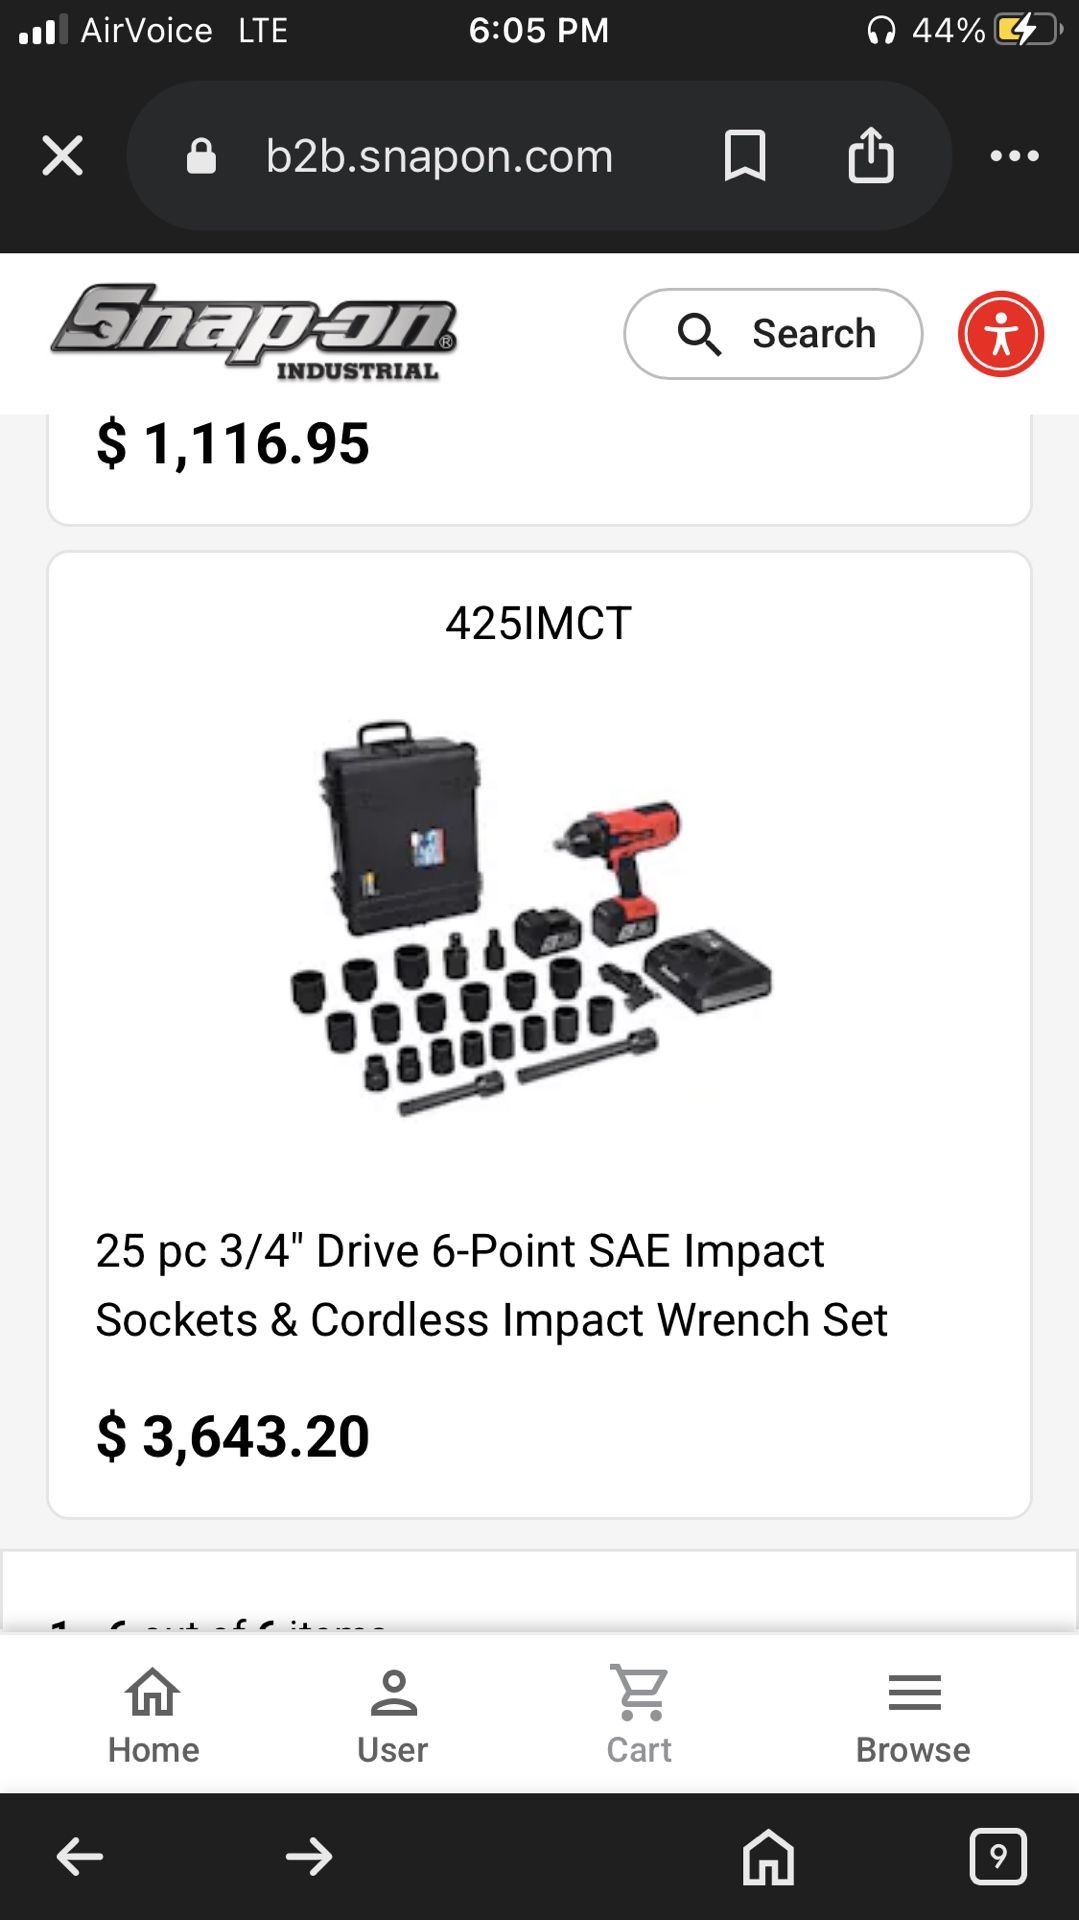Tap the browser home icon

point(768,1857)
